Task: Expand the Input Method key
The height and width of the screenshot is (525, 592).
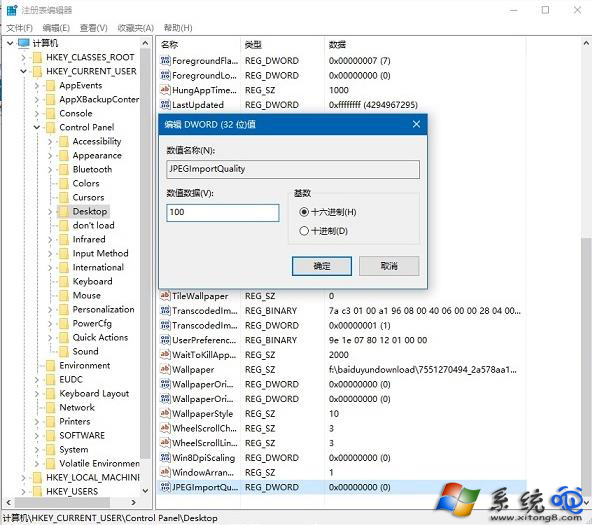Action: 50,254
